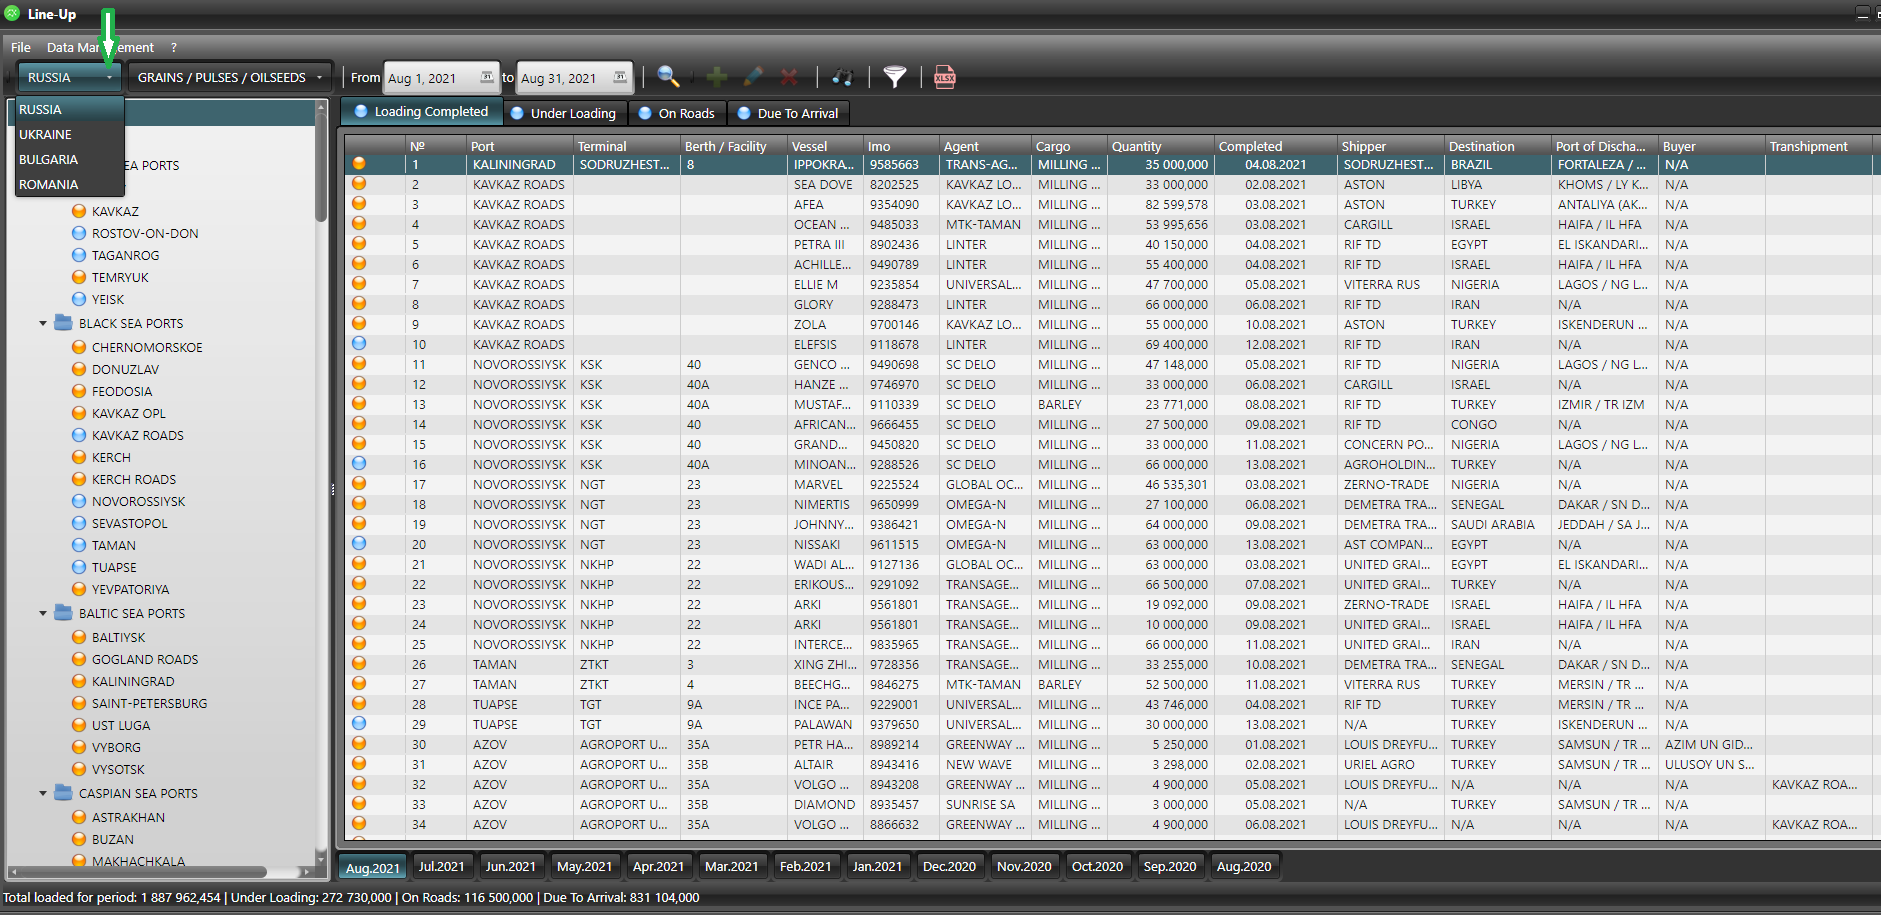Click the binoculars find icon
The image size is (1881, 915).
(x=843, y=77)
